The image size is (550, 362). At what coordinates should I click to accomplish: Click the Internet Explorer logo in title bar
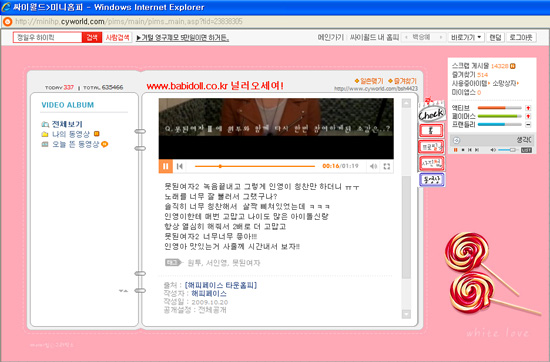pos(6,7)
